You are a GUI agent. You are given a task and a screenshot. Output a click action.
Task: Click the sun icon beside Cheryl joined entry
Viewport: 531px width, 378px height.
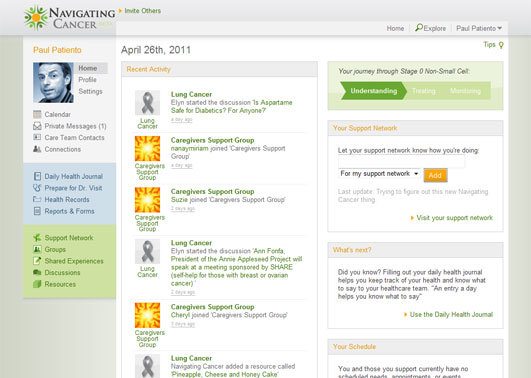(x=147, y=315)
